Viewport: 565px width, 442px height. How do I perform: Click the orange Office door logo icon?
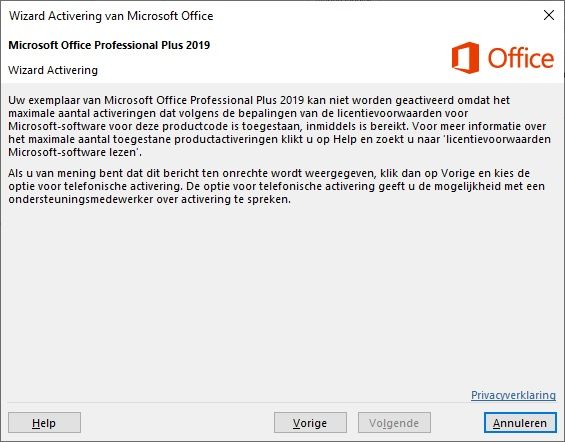(466, 58)
